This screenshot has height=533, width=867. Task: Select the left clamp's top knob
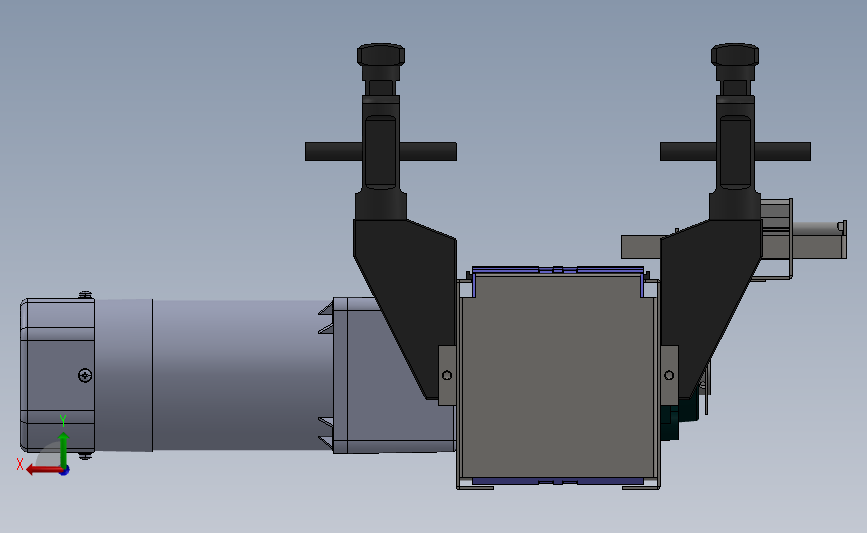pos(381,55)
